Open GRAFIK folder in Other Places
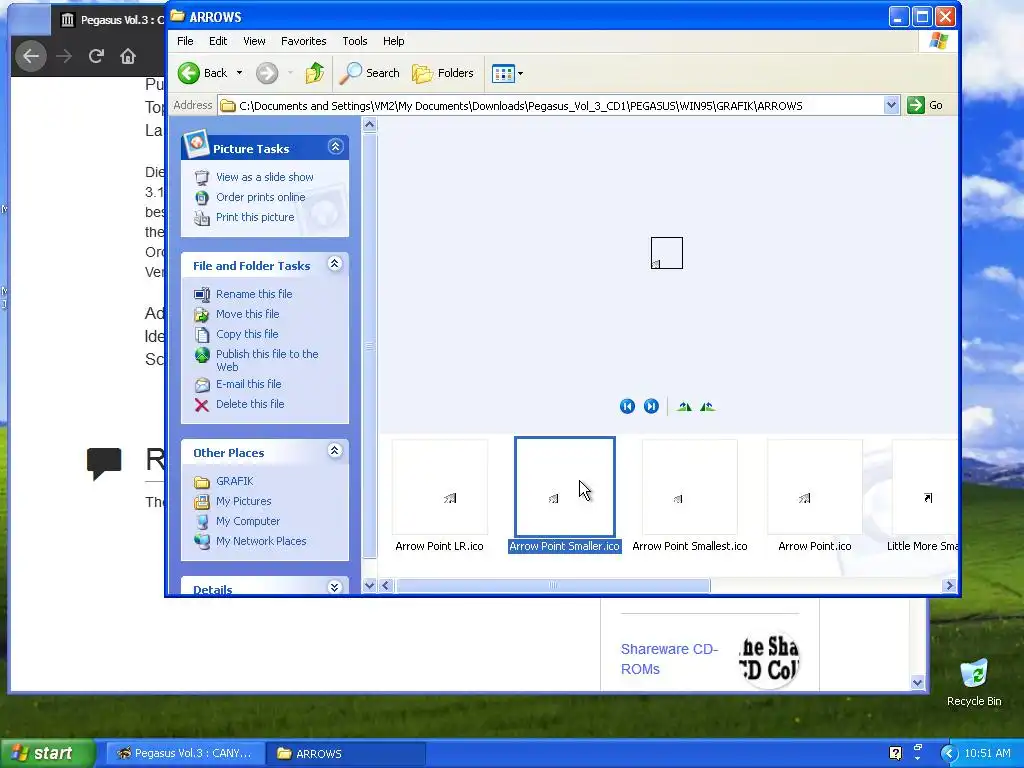Viewport: 1024px width, 768px height. coord(234,481)
